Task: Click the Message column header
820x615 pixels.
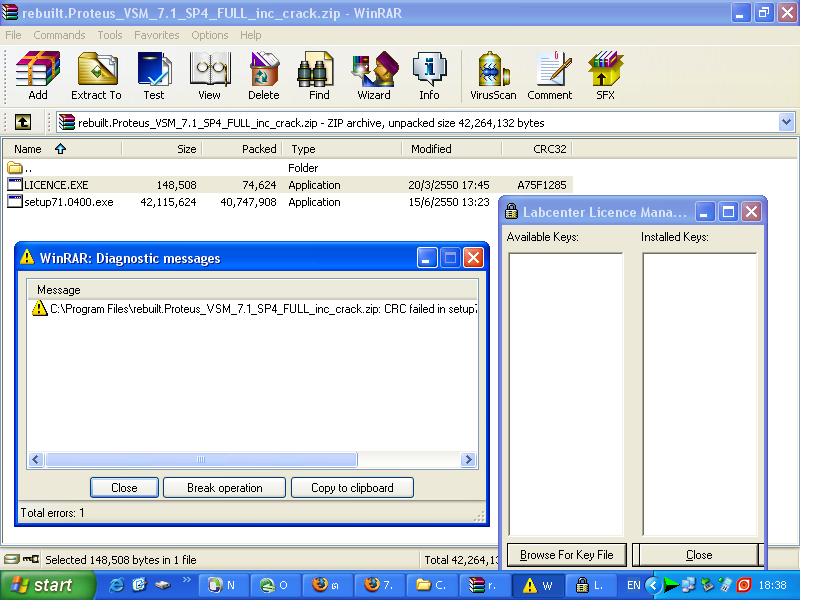Action: [x=253, y=290]
